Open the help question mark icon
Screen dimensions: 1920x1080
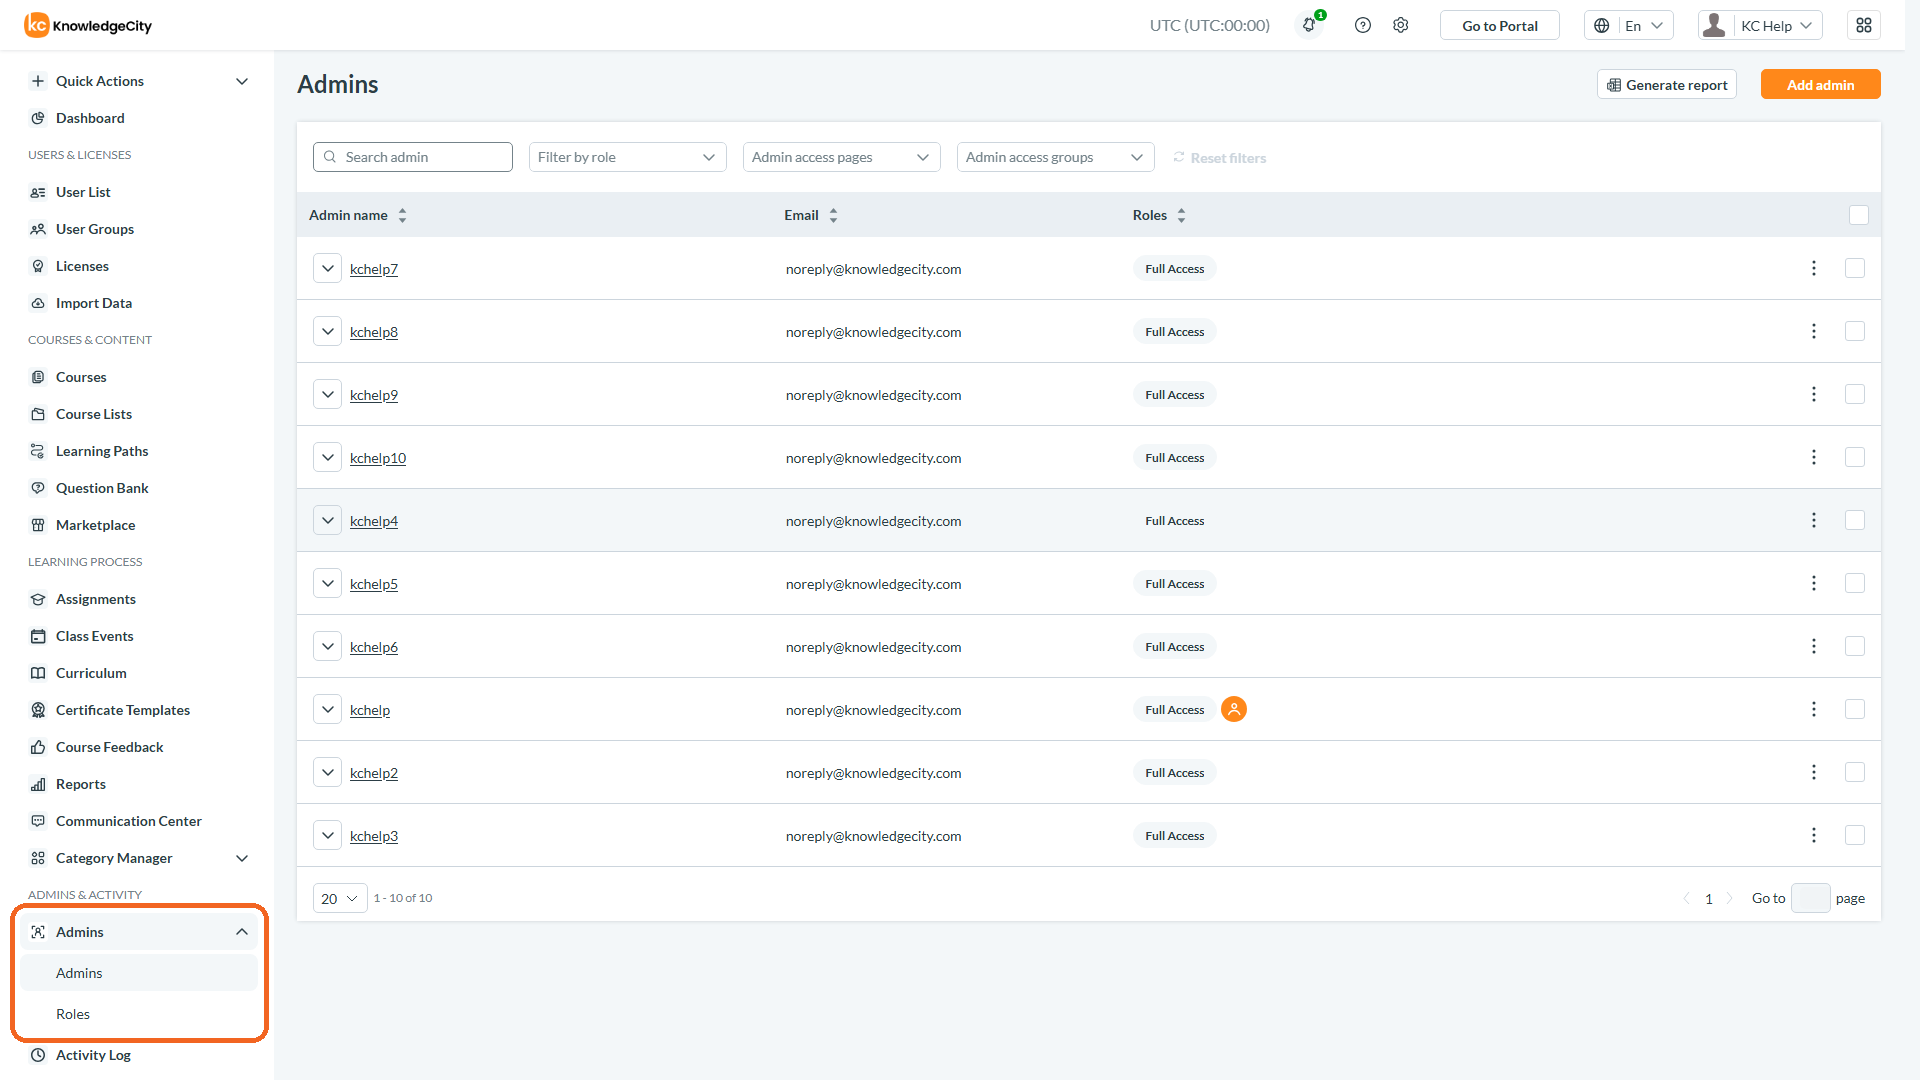click(x=1362, y=25)
